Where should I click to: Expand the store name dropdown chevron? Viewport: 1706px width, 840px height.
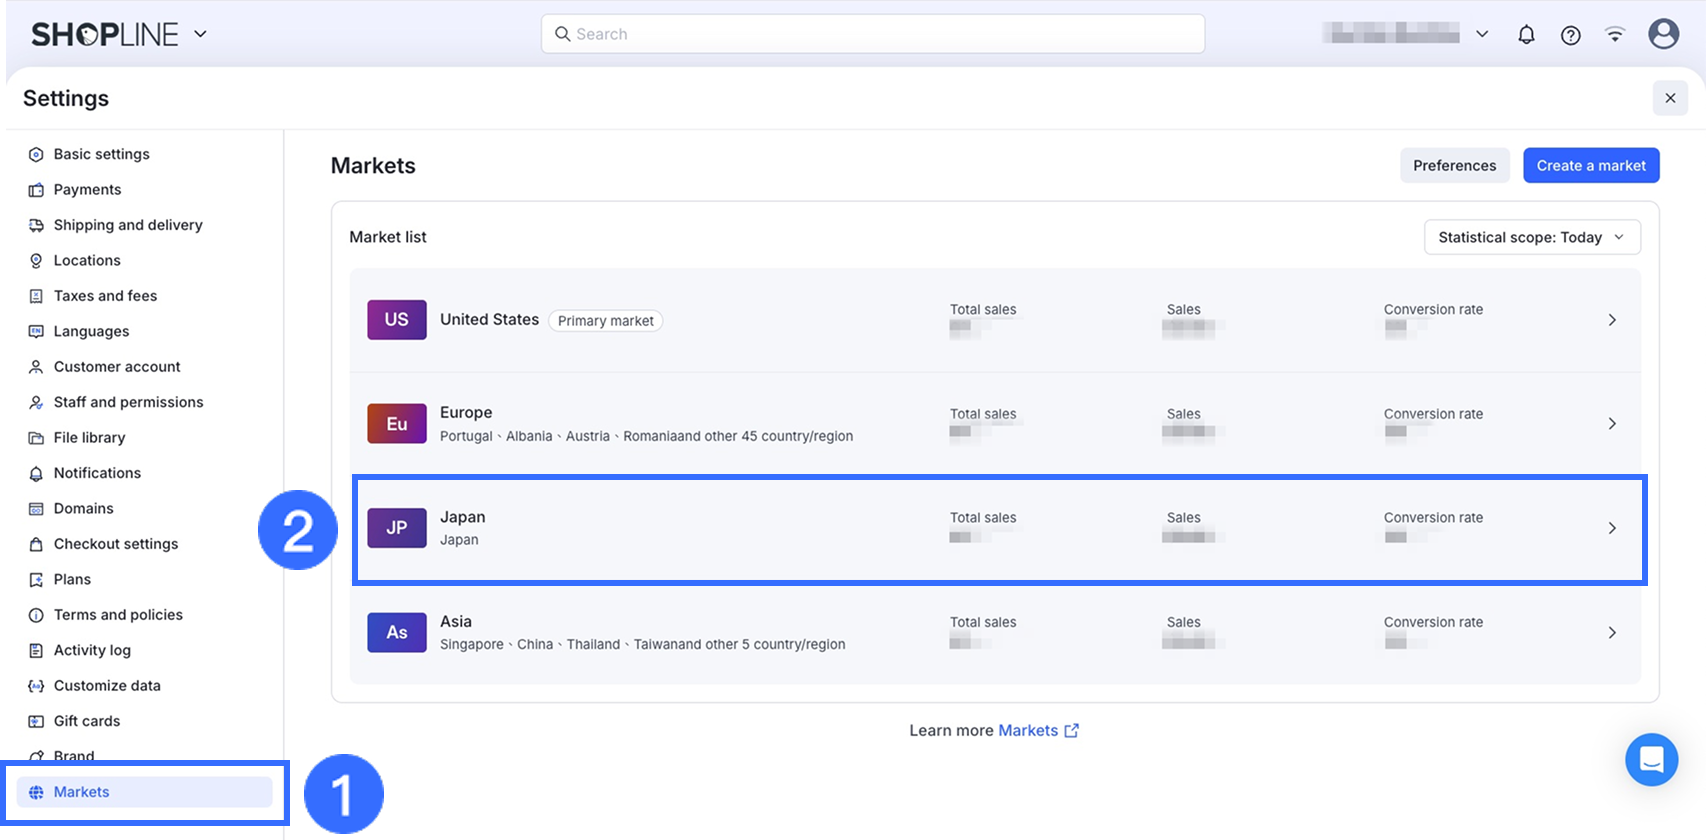point(1482,34)
